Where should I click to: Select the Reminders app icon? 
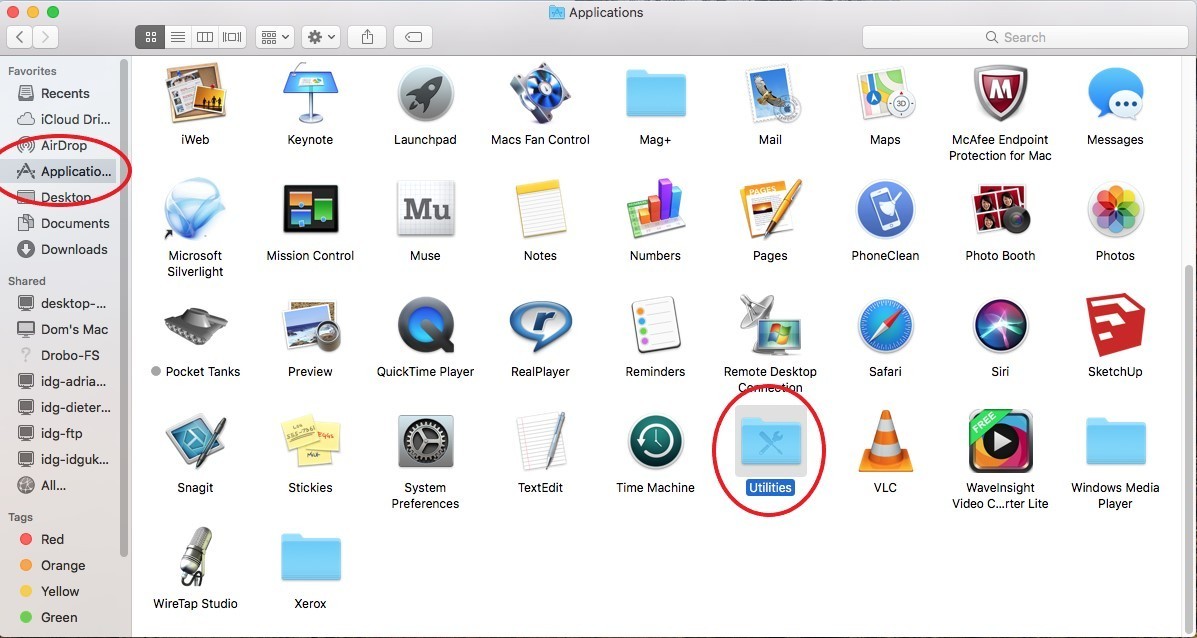[x=655, y=326]
